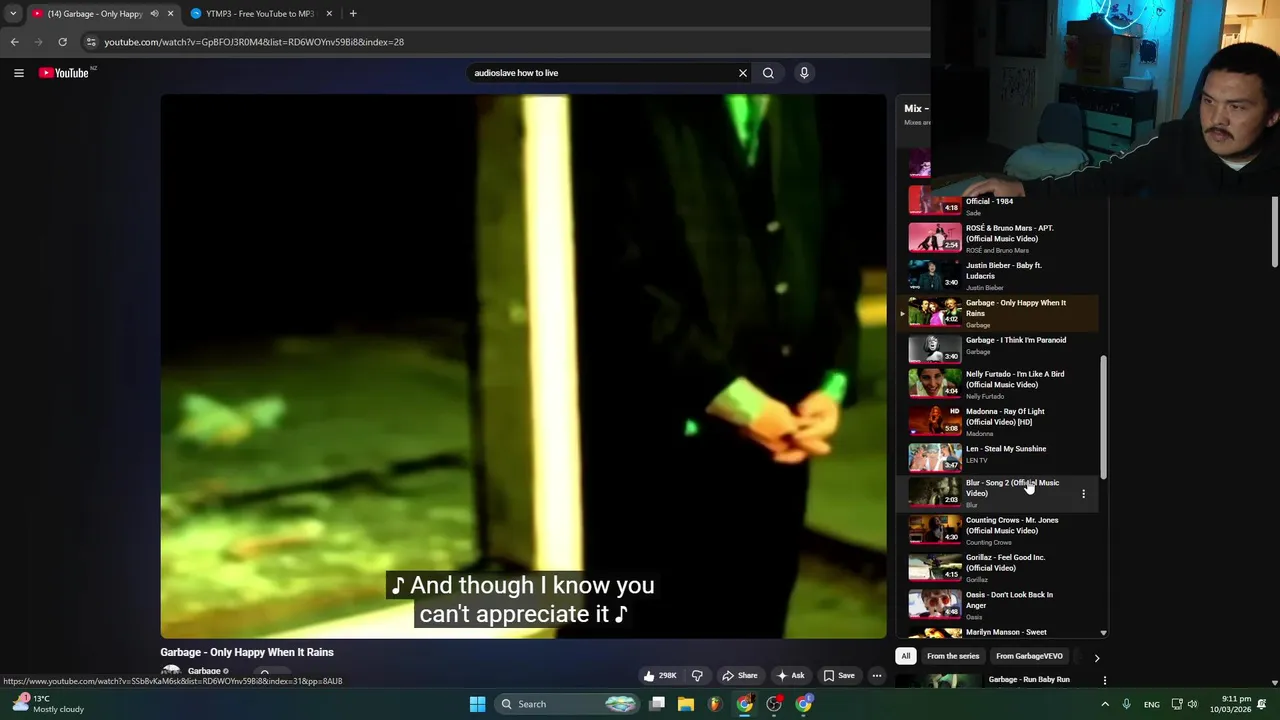Select the From GarbageVEVO chip
This screenshot has height=720, width=1280.
click(1029, 656)
